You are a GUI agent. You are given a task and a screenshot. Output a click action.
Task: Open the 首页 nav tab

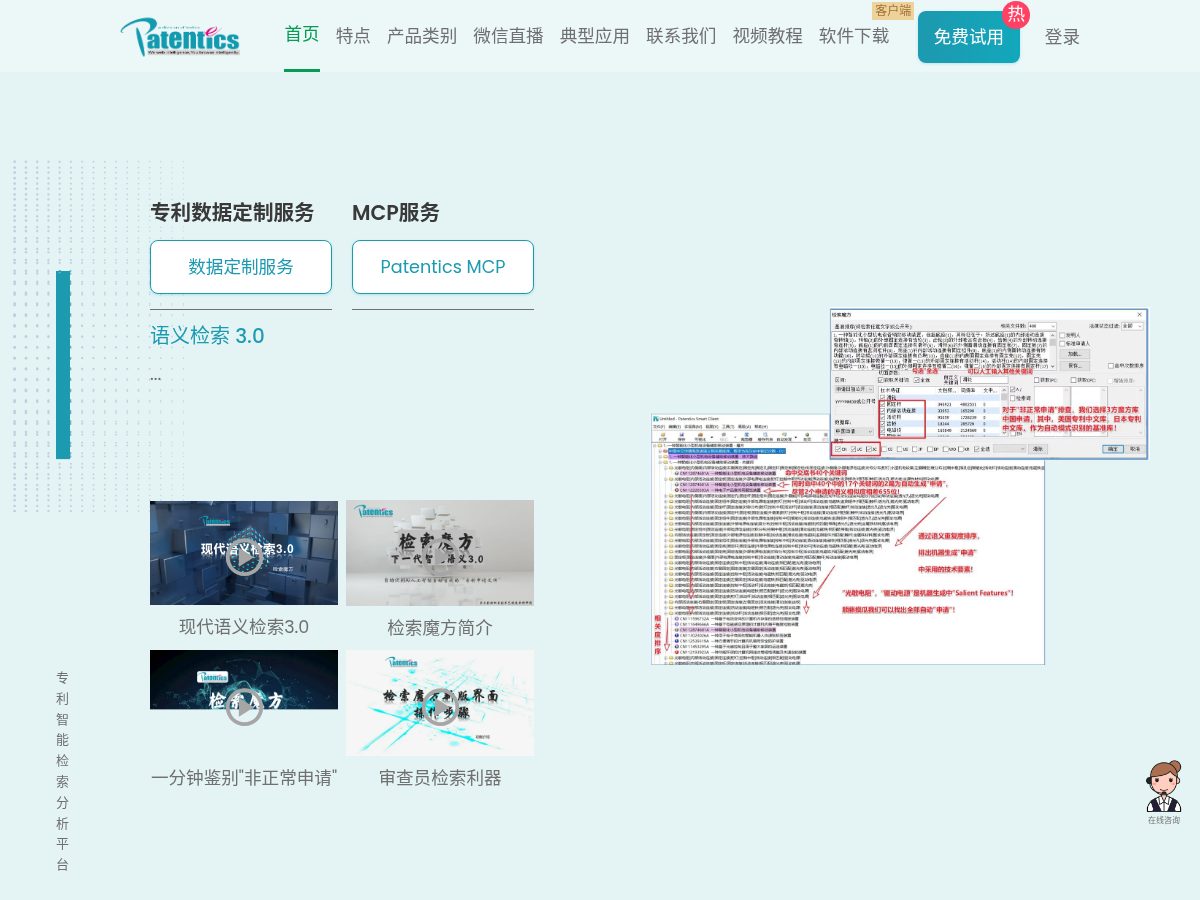302,35
